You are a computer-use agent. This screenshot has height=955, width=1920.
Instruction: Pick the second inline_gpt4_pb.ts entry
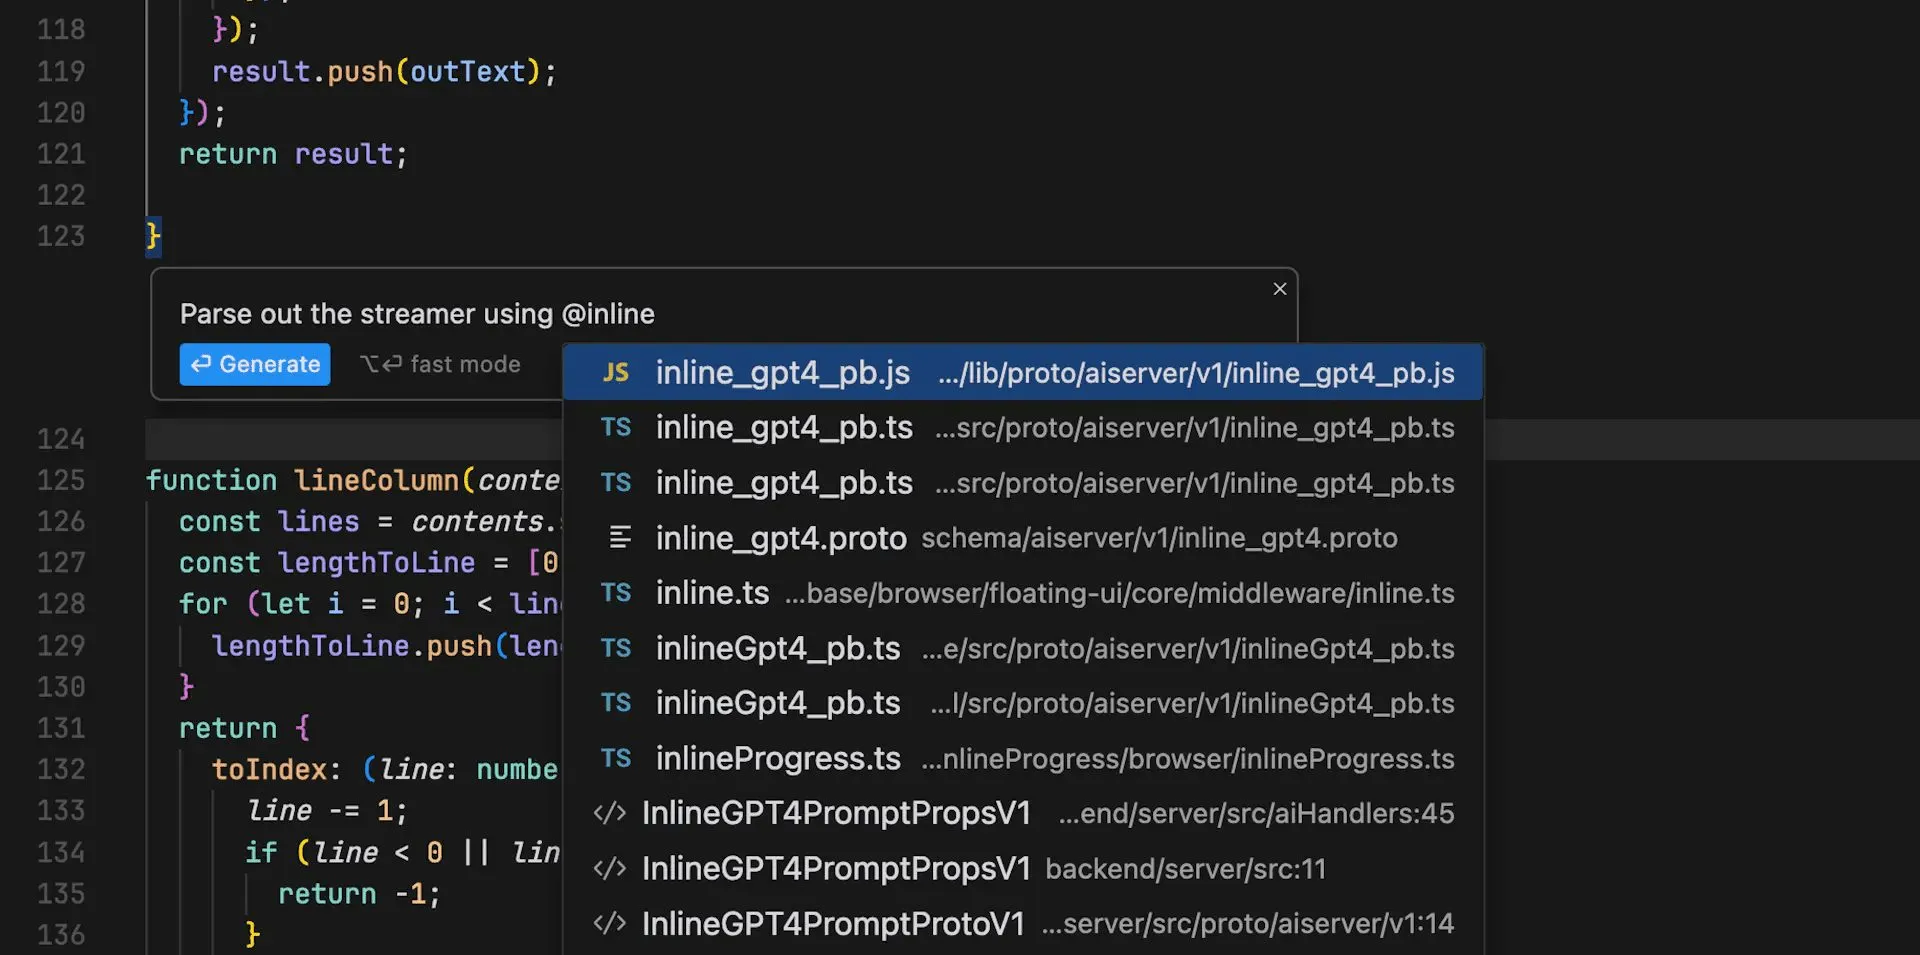(1022, 483)
